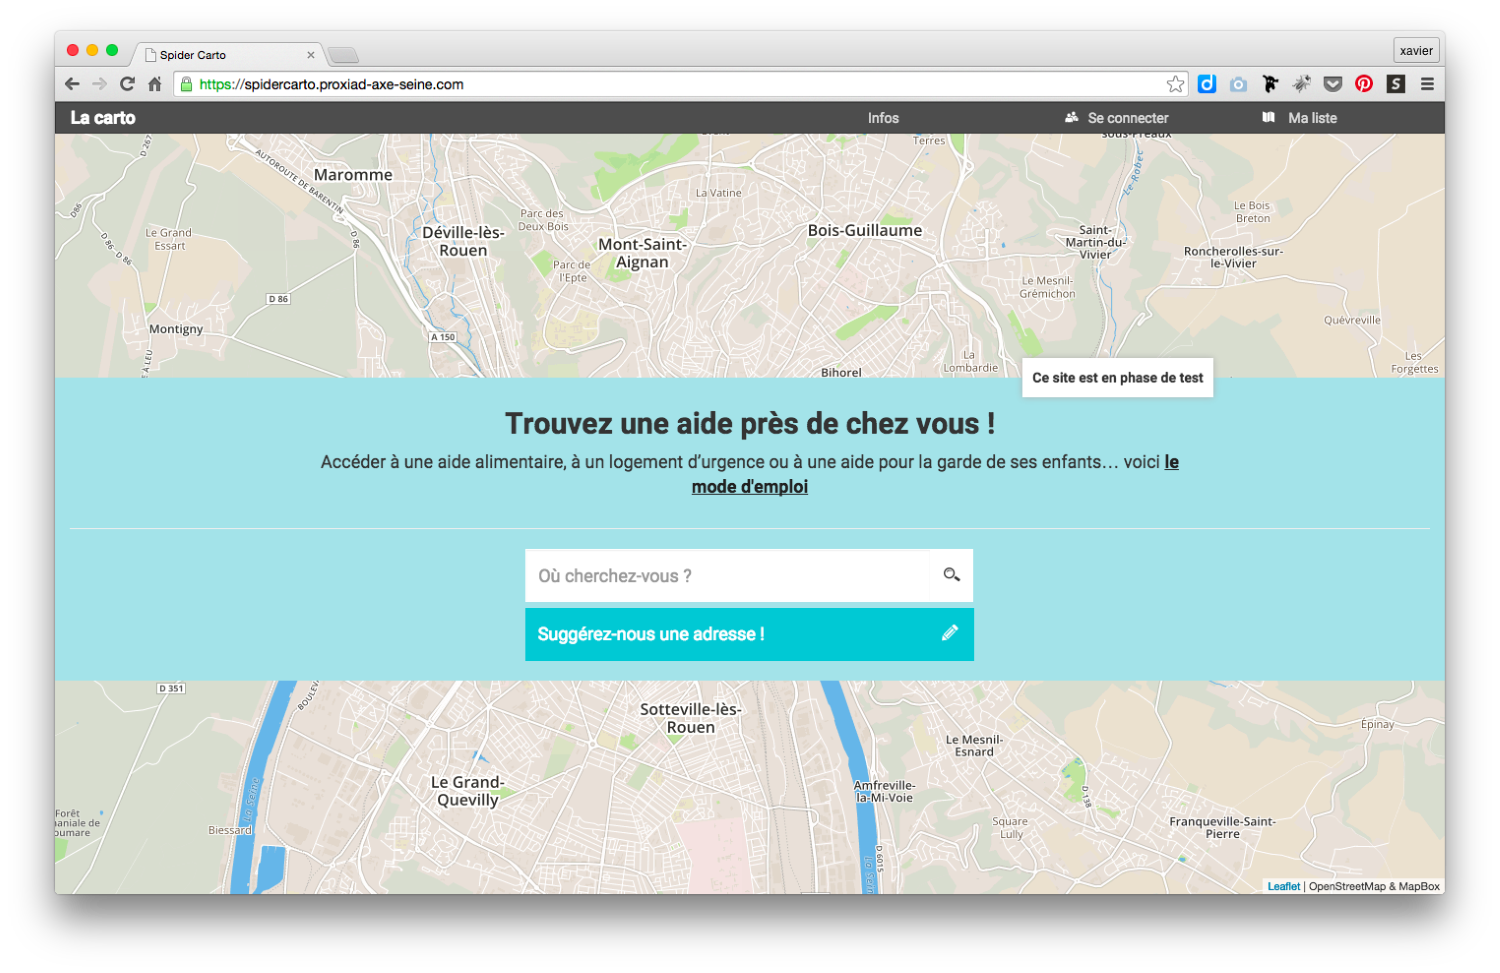Click the Épinay map label
This screenshot has height=973, width=1500.
tap(1377, 724)
